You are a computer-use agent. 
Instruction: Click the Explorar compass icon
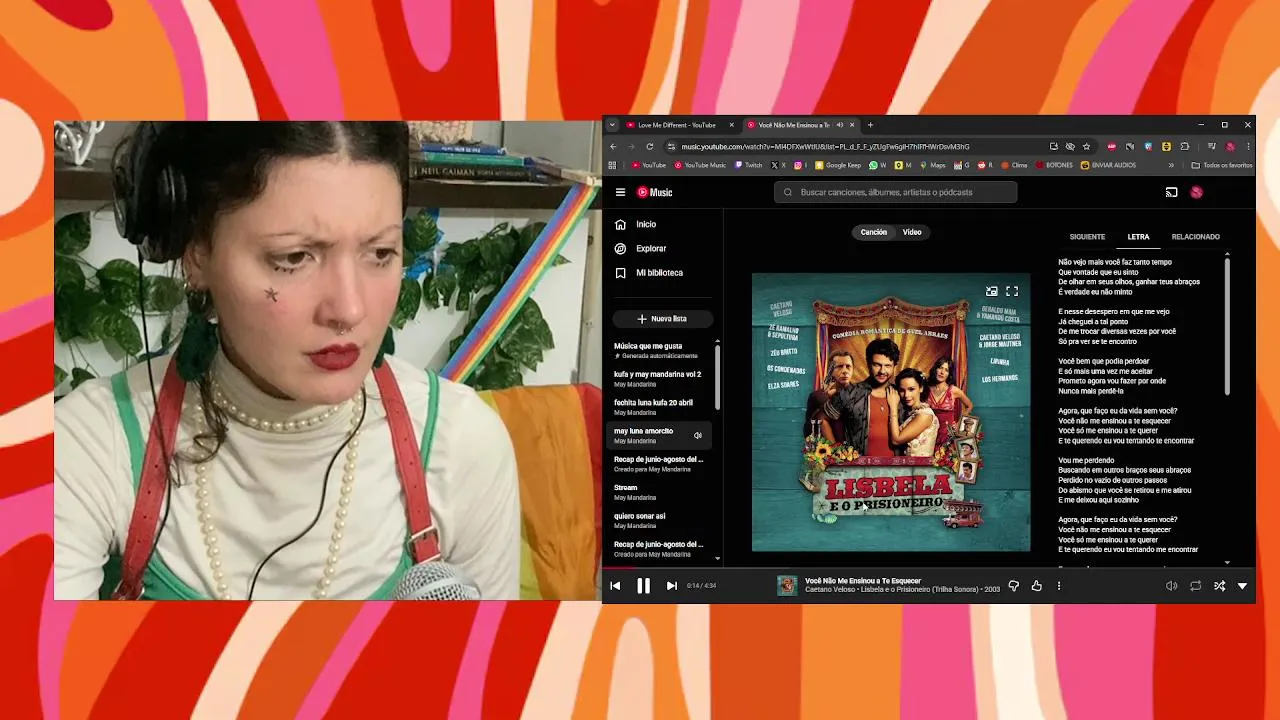pos(620,248)
